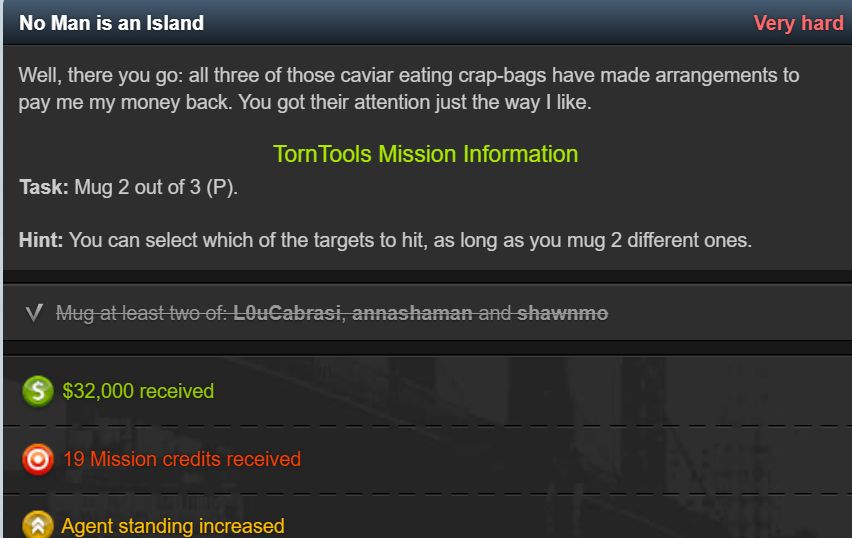Viewport: 852px width, 538px height.
Task: Click the bold Hint: label
Action: (41, 240)
